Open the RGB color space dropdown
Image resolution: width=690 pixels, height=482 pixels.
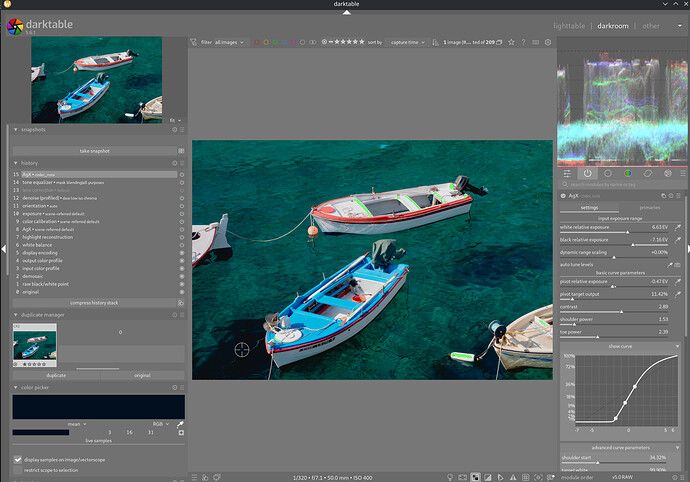point(161,424)
